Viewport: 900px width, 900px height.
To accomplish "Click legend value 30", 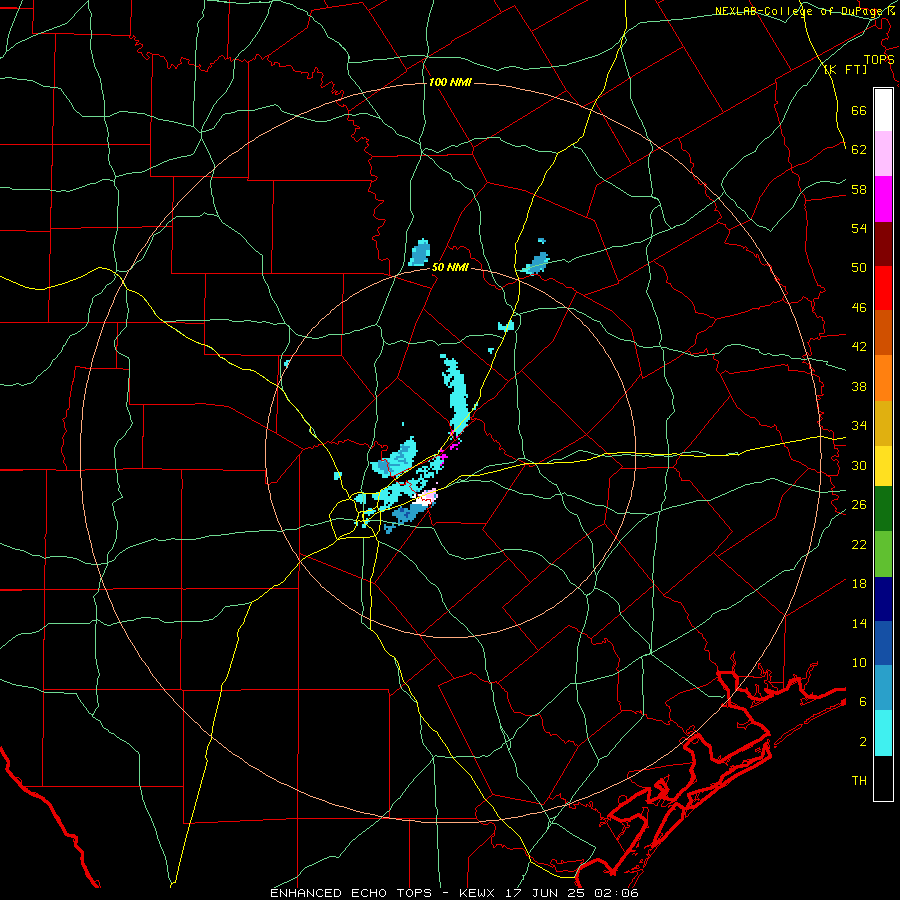I will click(859, 465).
